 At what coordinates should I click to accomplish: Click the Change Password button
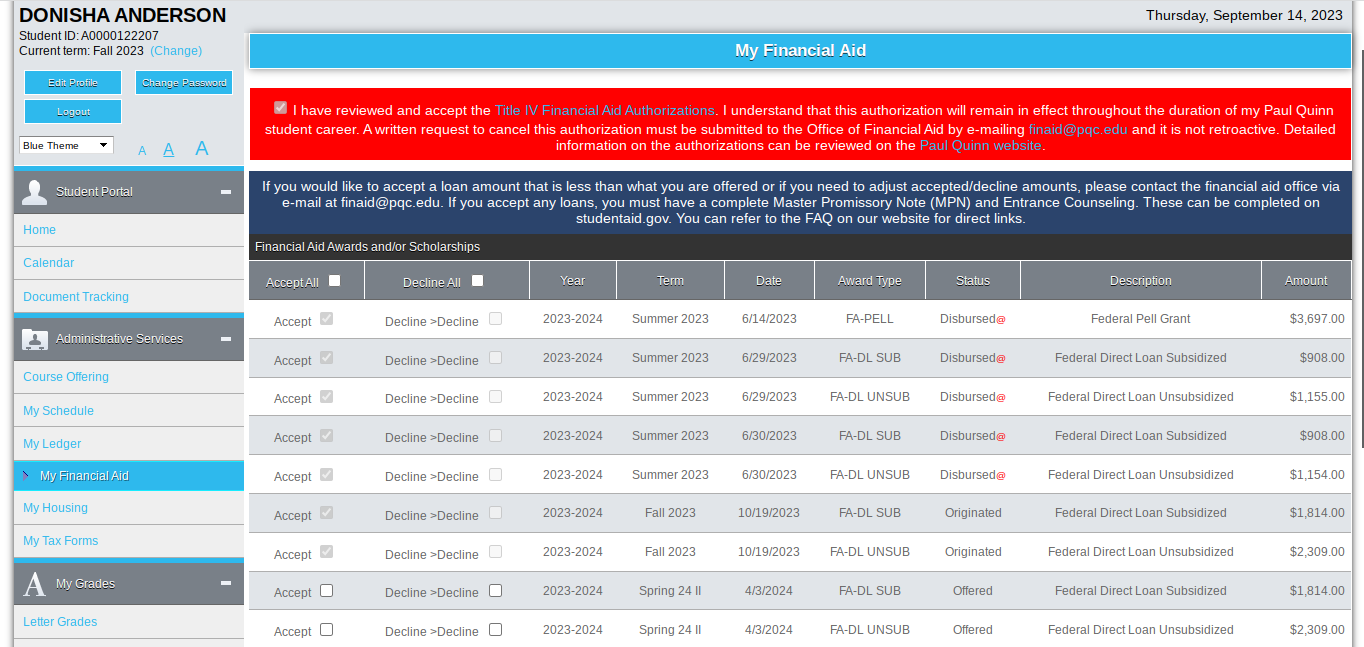pyautogui.click(x=184, y=83)
